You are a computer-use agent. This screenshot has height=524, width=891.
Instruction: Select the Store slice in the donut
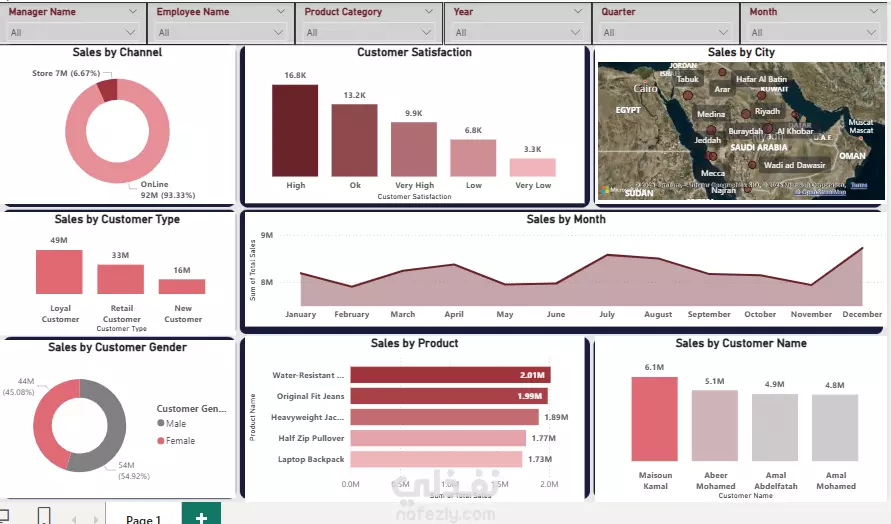point(107,90)
